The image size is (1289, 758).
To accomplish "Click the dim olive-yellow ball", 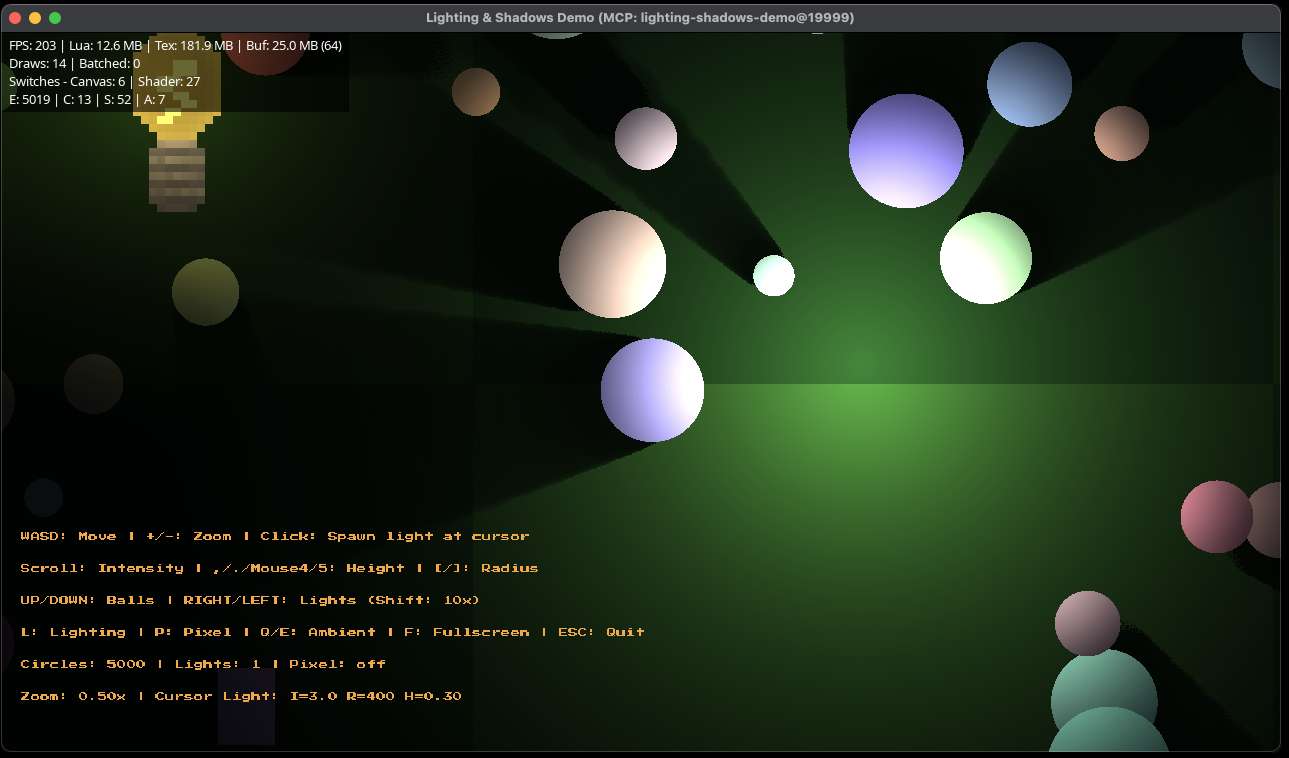I will pyautogui.click(x=205, y=292).
